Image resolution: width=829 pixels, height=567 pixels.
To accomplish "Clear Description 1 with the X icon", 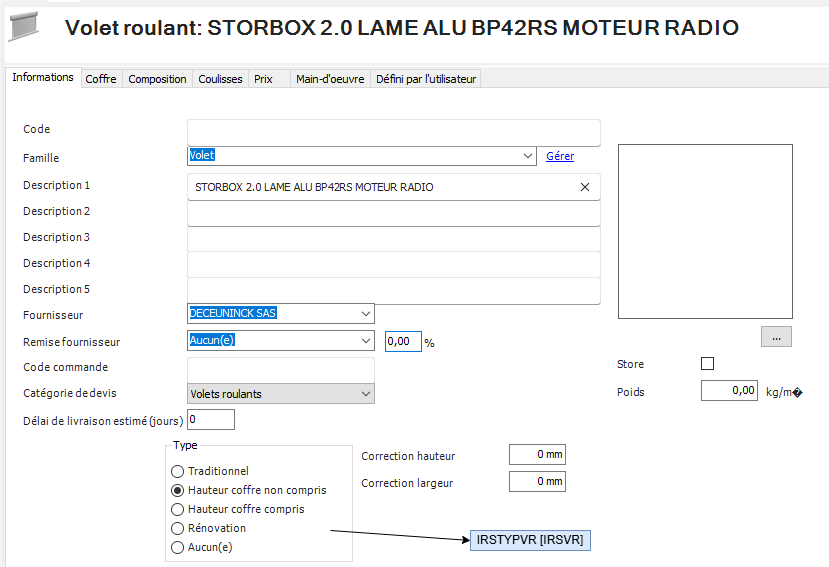I will [x=585, y=187].
